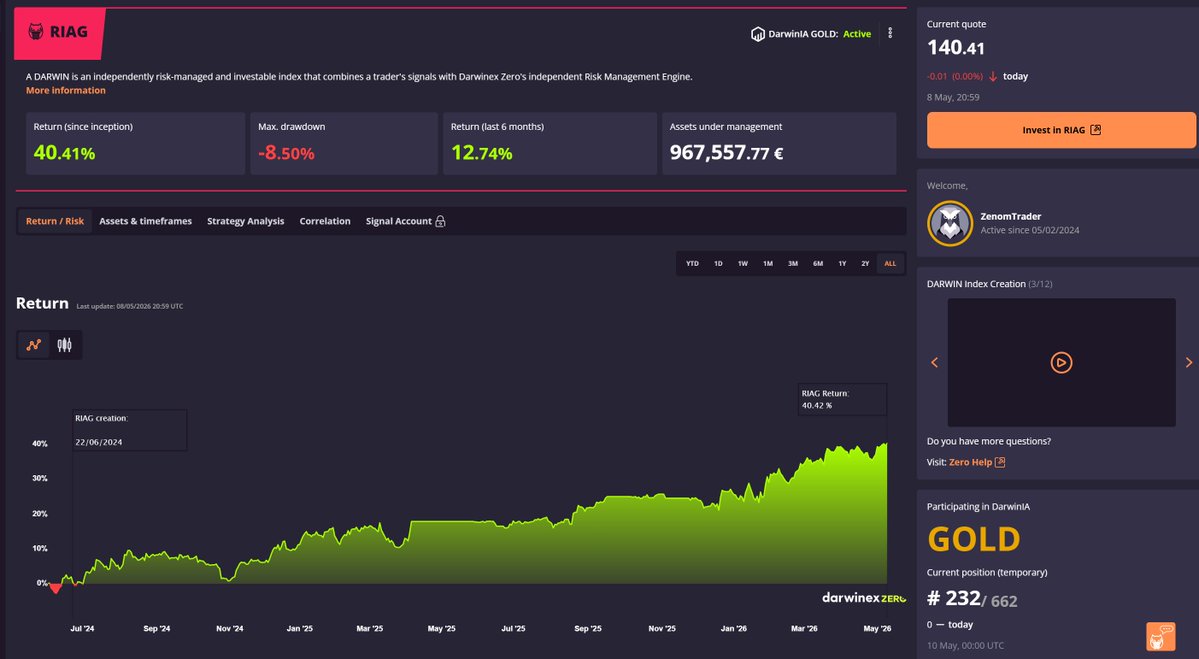
Task: Click the GOLD participation label
Action: point(973,540)
